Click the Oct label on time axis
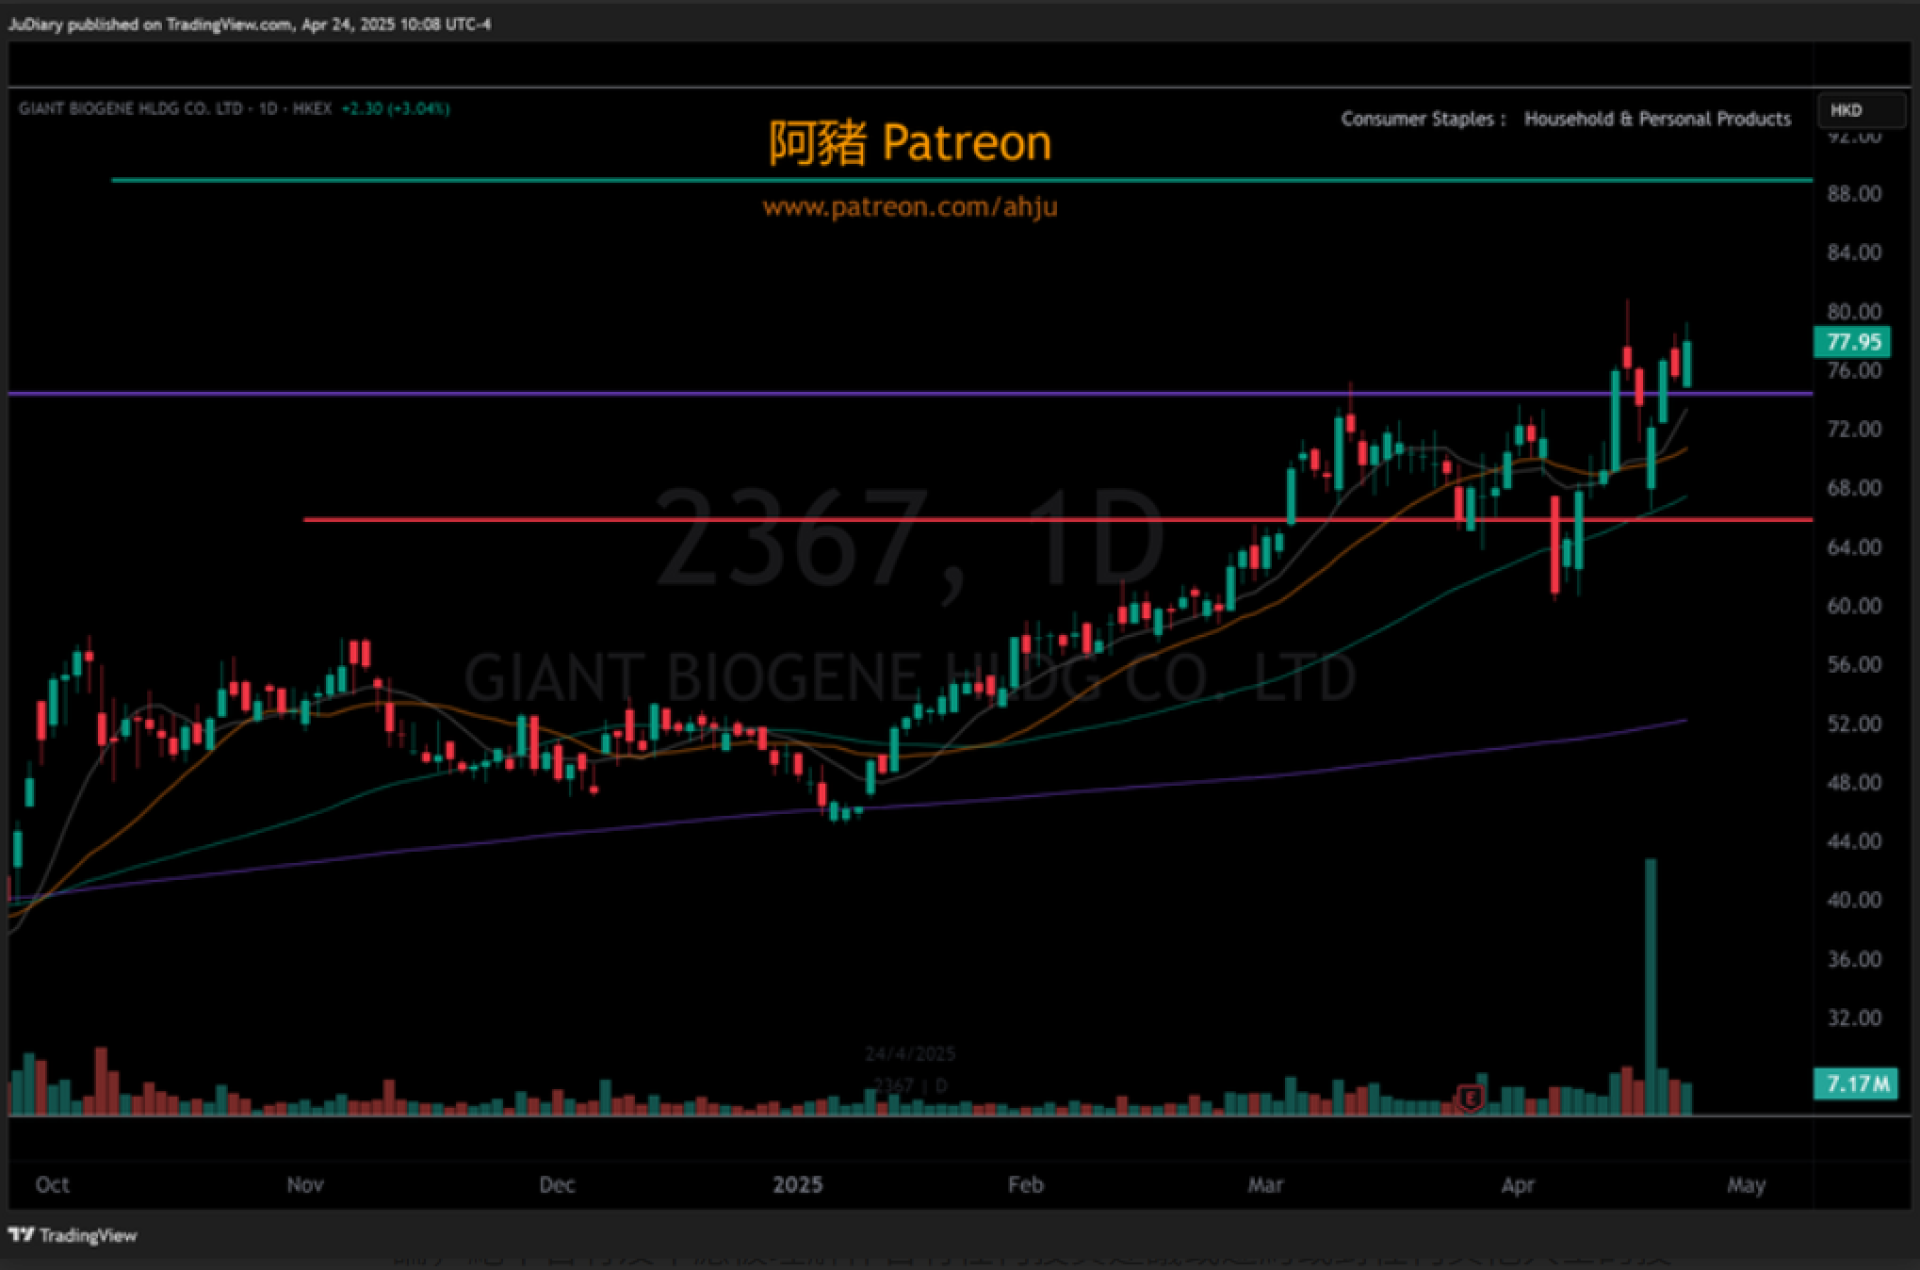 52,1185
